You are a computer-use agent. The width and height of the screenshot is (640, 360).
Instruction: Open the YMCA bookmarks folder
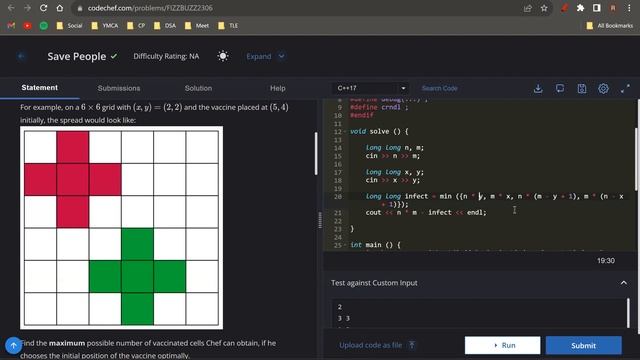(104, 26)
